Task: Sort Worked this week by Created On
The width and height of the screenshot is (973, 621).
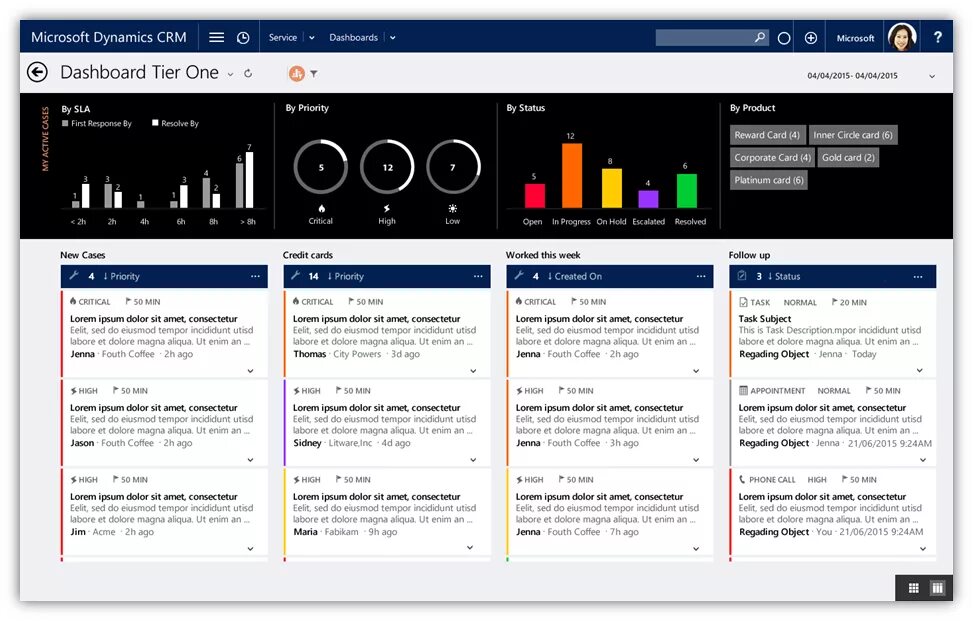Action: (575, 276)
